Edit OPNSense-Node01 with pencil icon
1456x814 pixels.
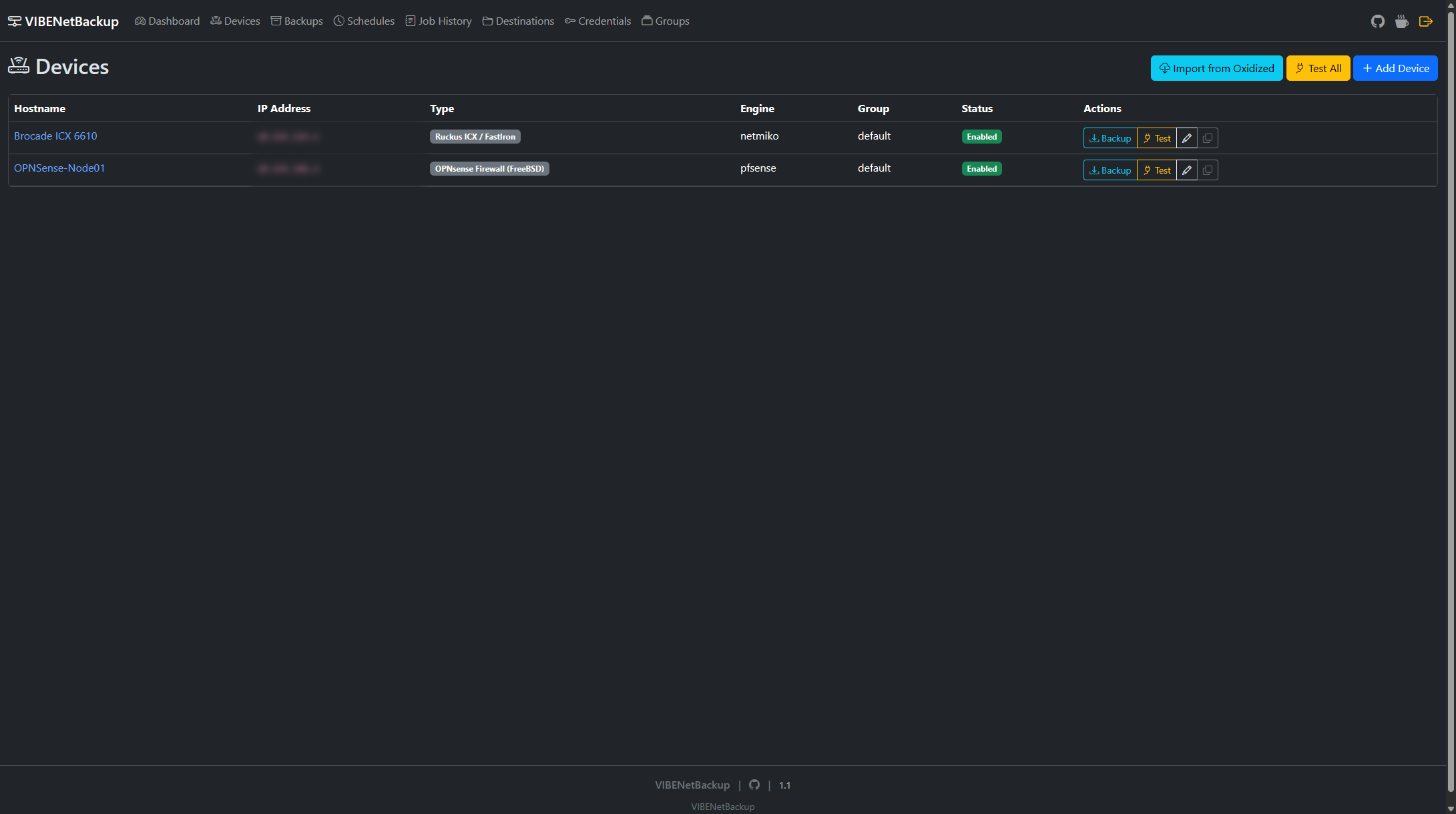coord(1187,170)
